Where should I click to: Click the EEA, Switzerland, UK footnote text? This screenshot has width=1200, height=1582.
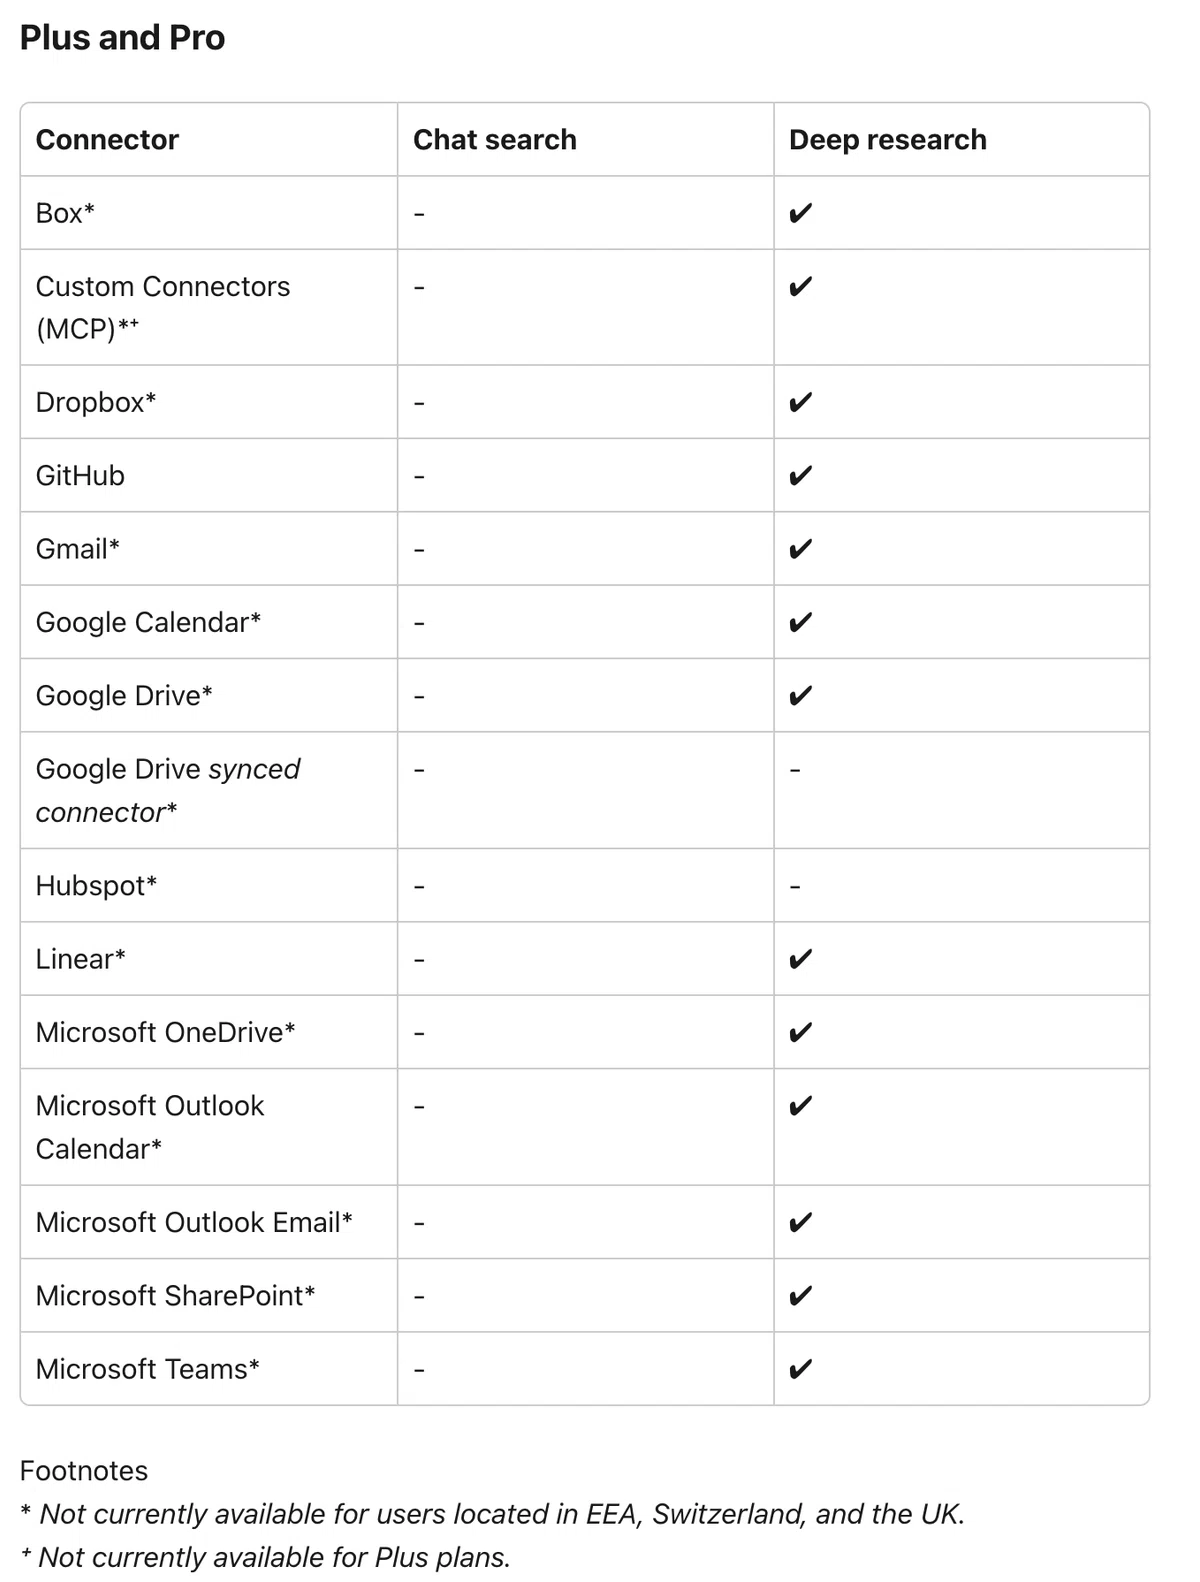[x=492, y=1514]
